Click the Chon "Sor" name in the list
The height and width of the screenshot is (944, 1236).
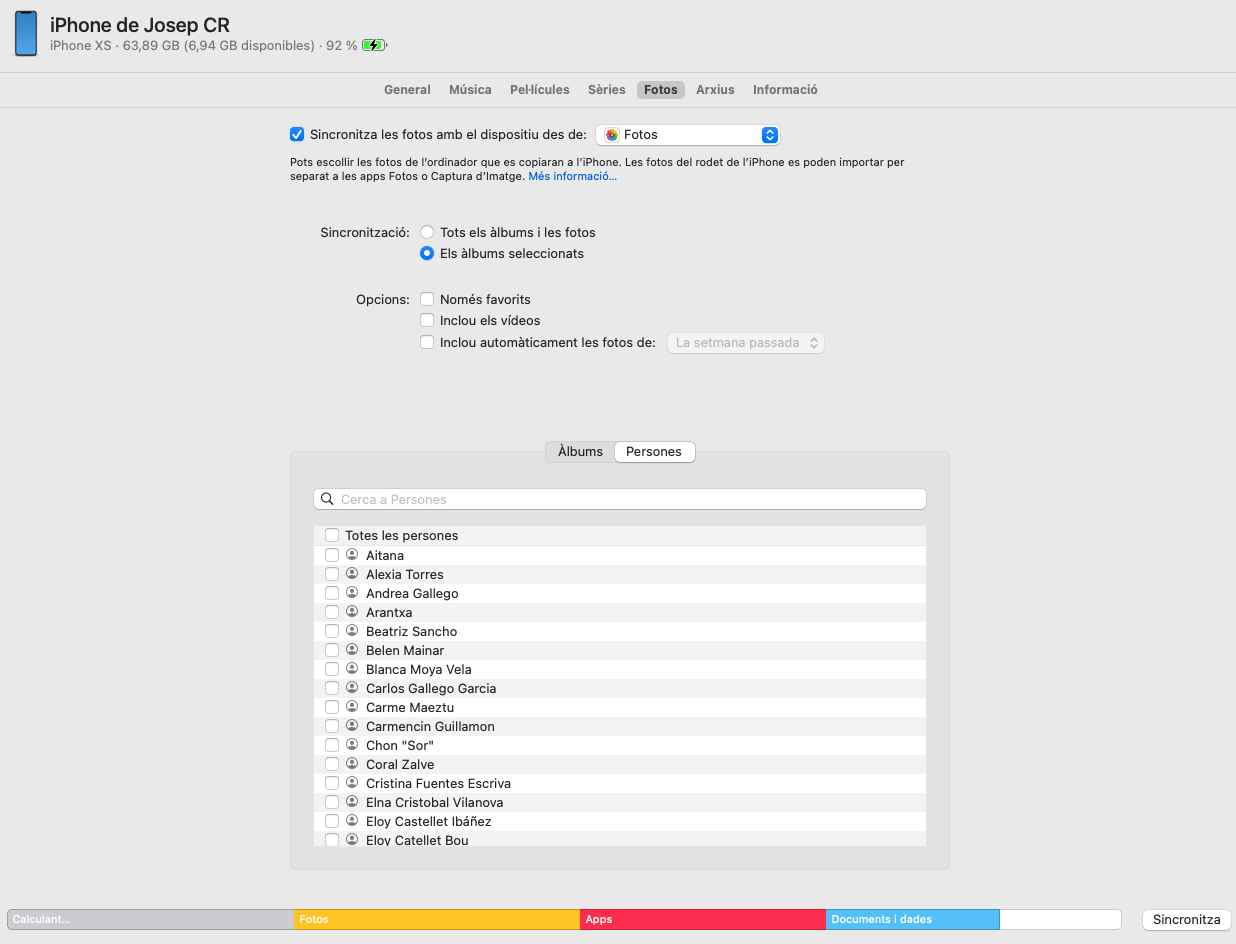click(400, 745)
